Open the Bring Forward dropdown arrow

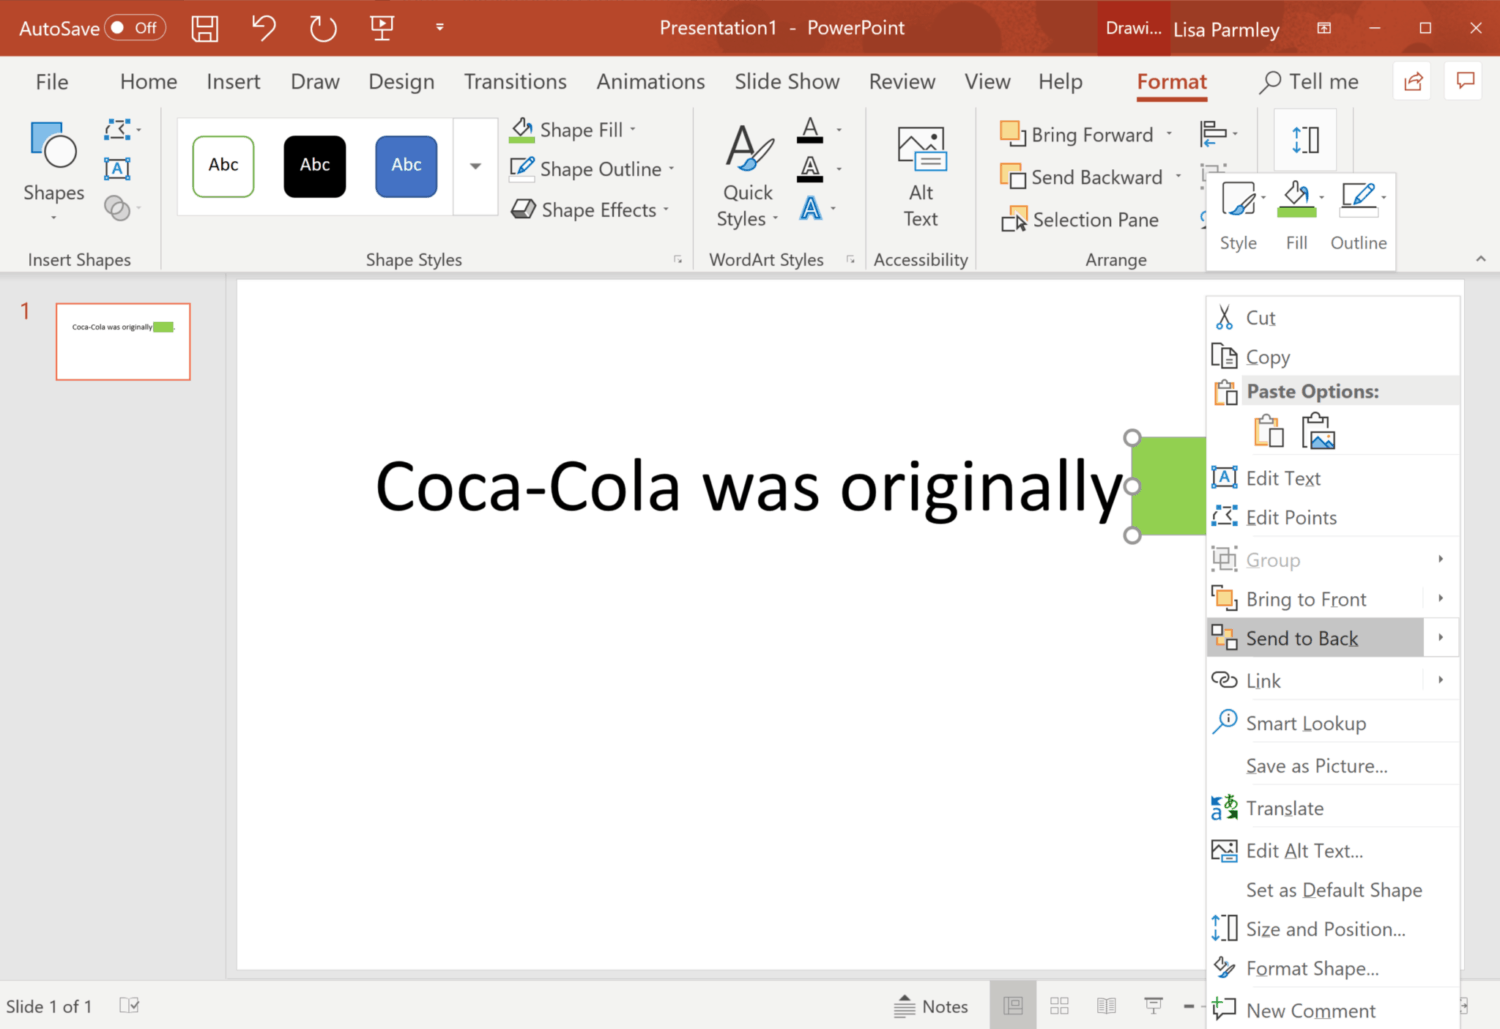point(1169,134)
